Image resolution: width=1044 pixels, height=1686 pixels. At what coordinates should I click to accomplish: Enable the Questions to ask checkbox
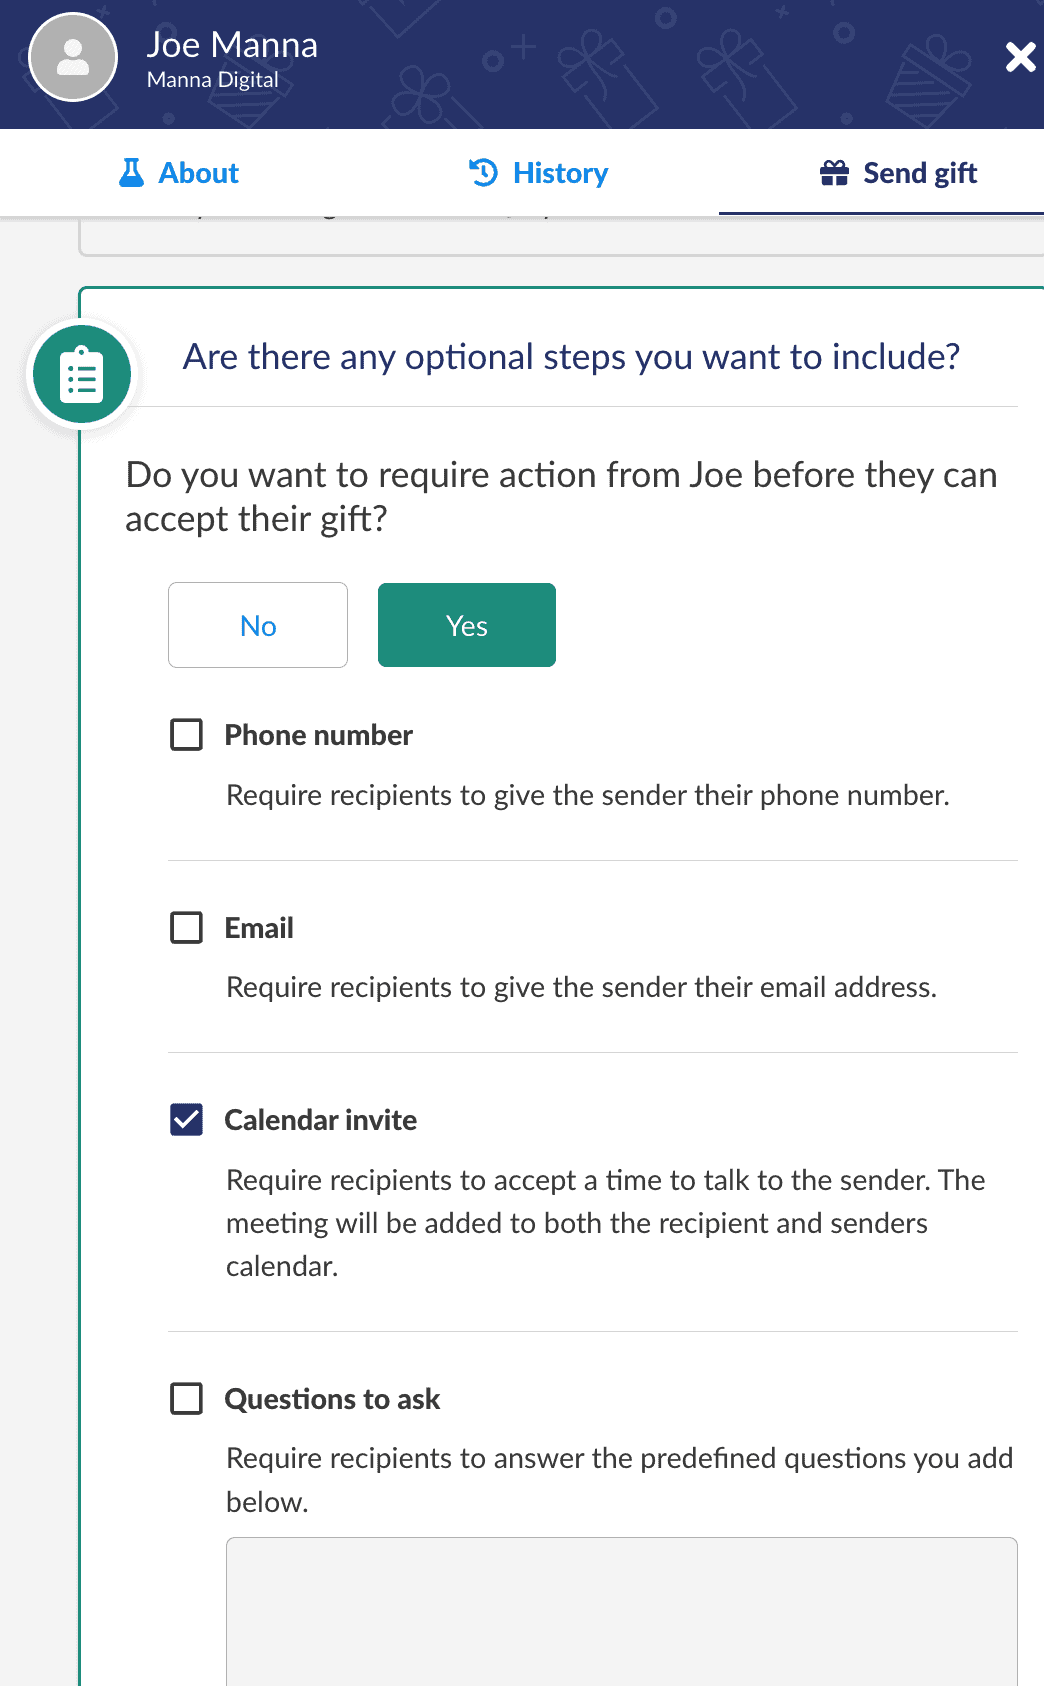pyautogui.click(x=187, y=1398)
